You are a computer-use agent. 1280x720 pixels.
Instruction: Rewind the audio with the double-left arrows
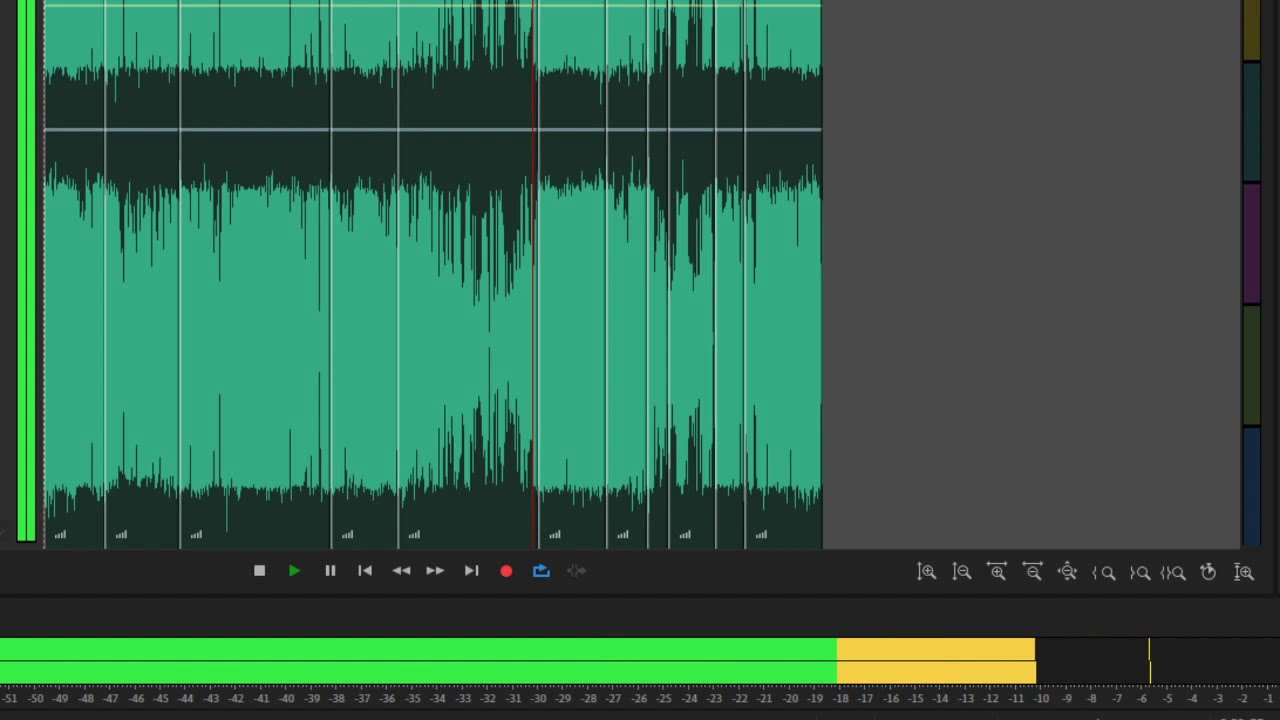tap(401, 571)
